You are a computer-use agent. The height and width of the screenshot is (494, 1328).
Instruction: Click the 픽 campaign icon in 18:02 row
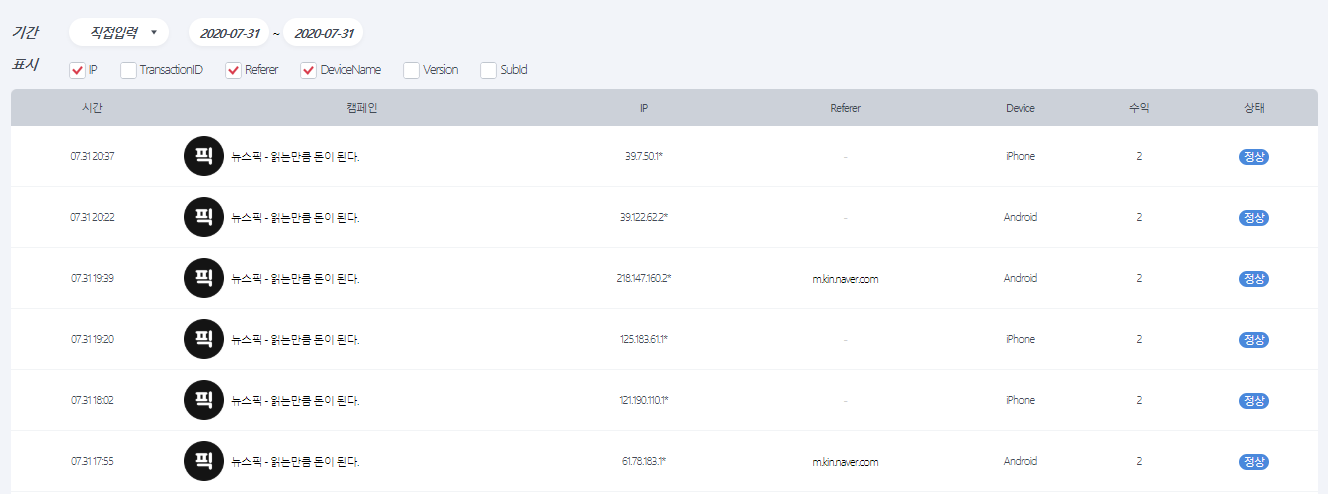coord(204,400)
